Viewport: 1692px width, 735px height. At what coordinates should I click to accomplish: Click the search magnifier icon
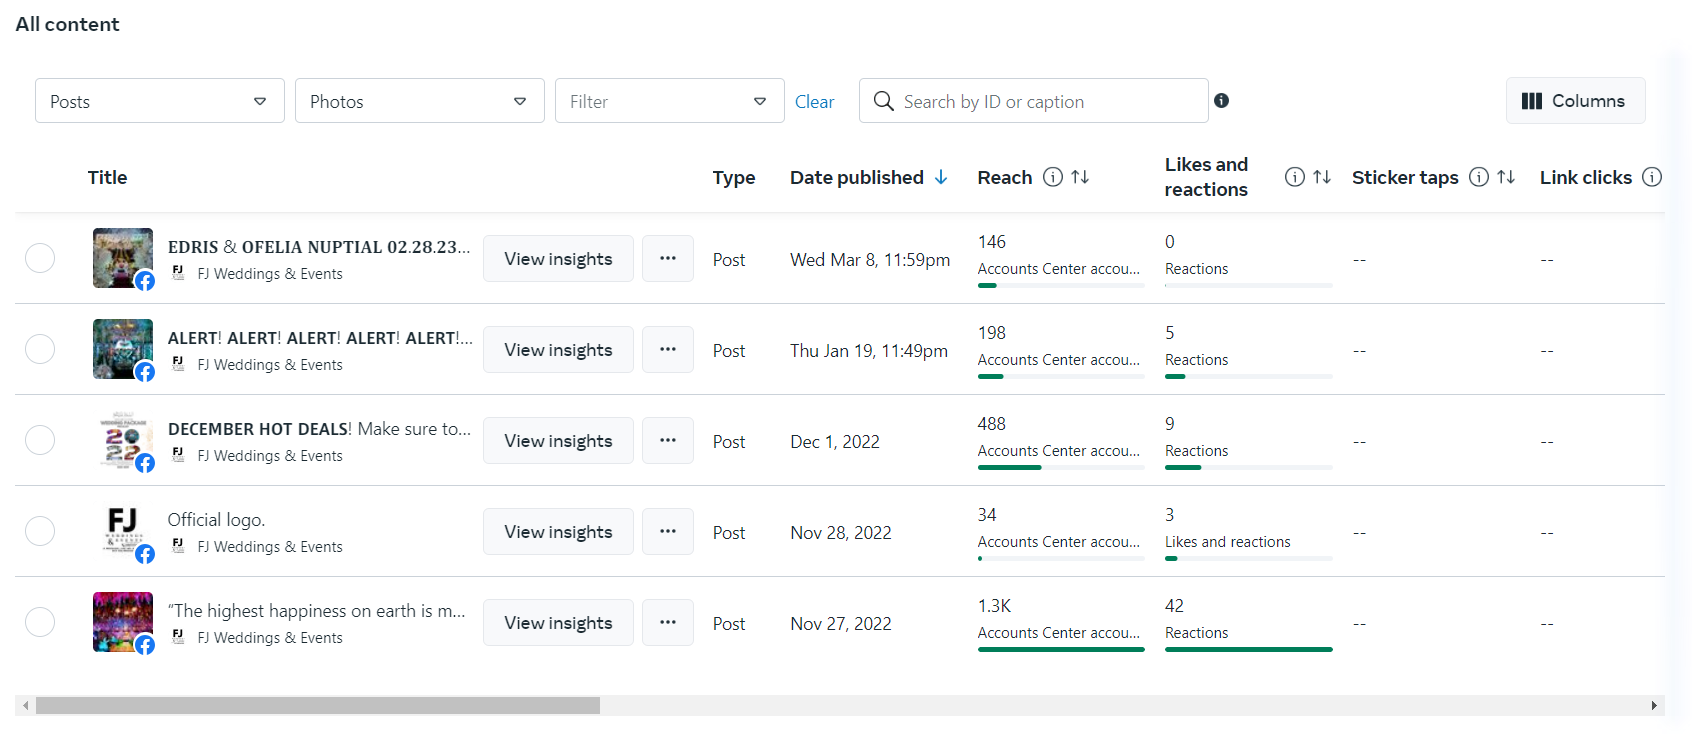click(884, 101)
